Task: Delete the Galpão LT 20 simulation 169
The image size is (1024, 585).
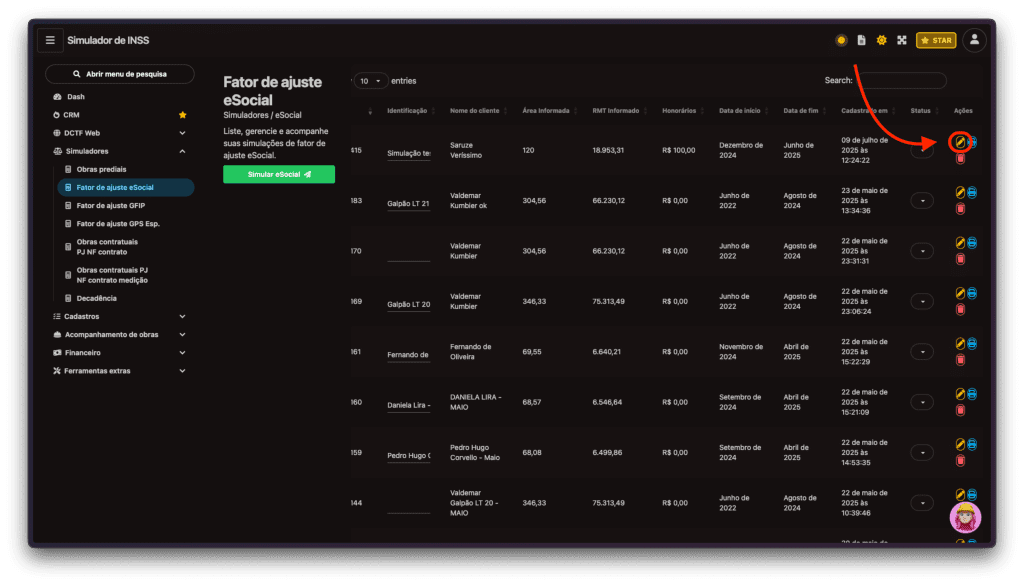Action: [960, 309]
